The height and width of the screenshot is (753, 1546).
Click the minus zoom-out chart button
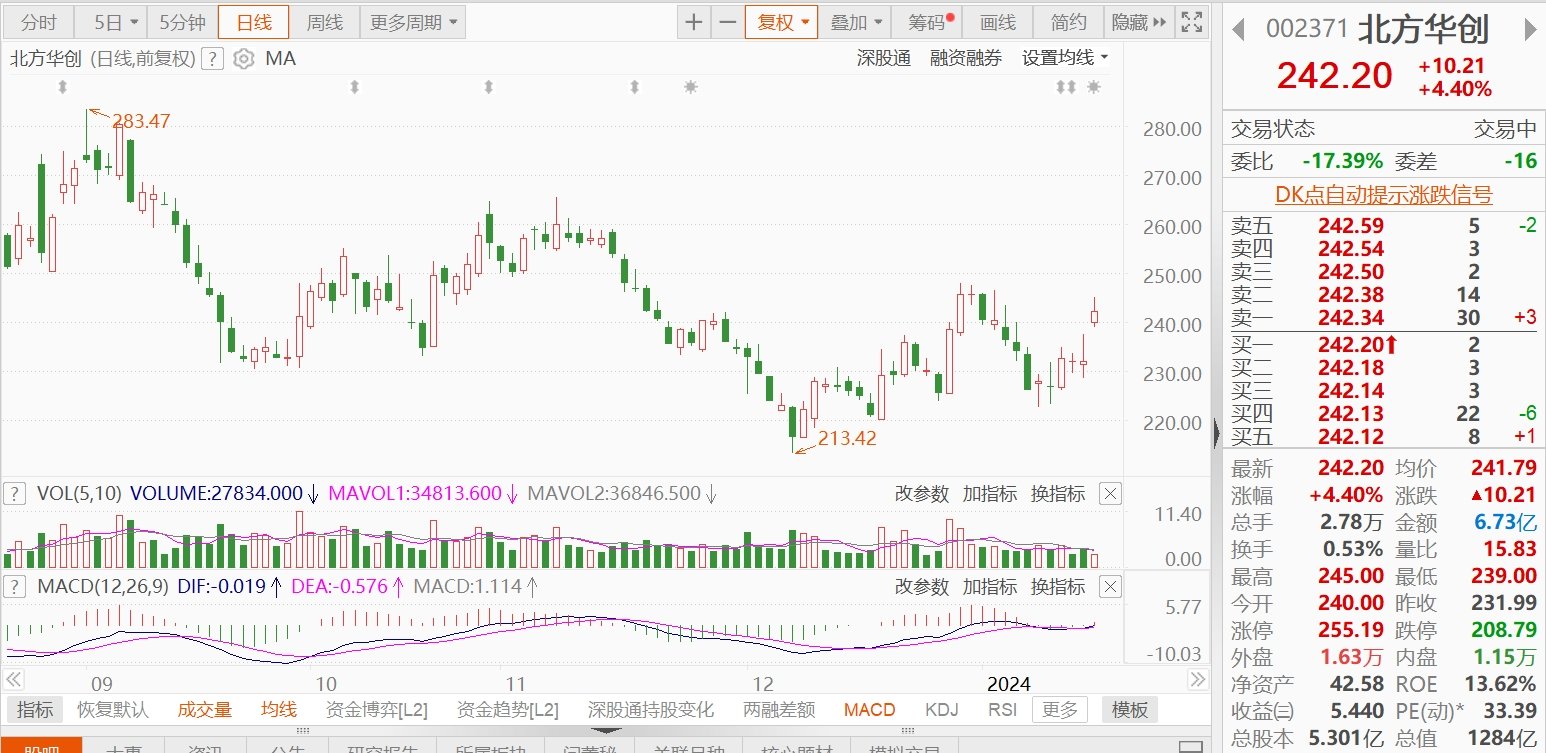pyautogui.click(x=727, y=22)
